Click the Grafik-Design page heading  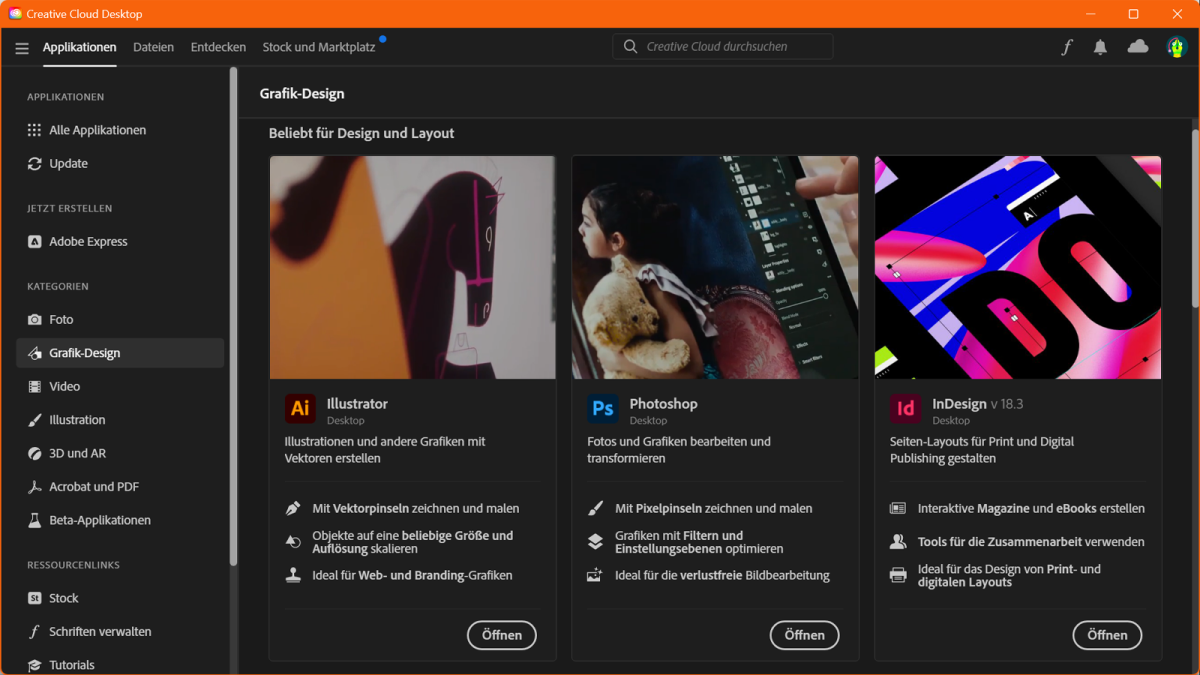(x=302, y=94)
